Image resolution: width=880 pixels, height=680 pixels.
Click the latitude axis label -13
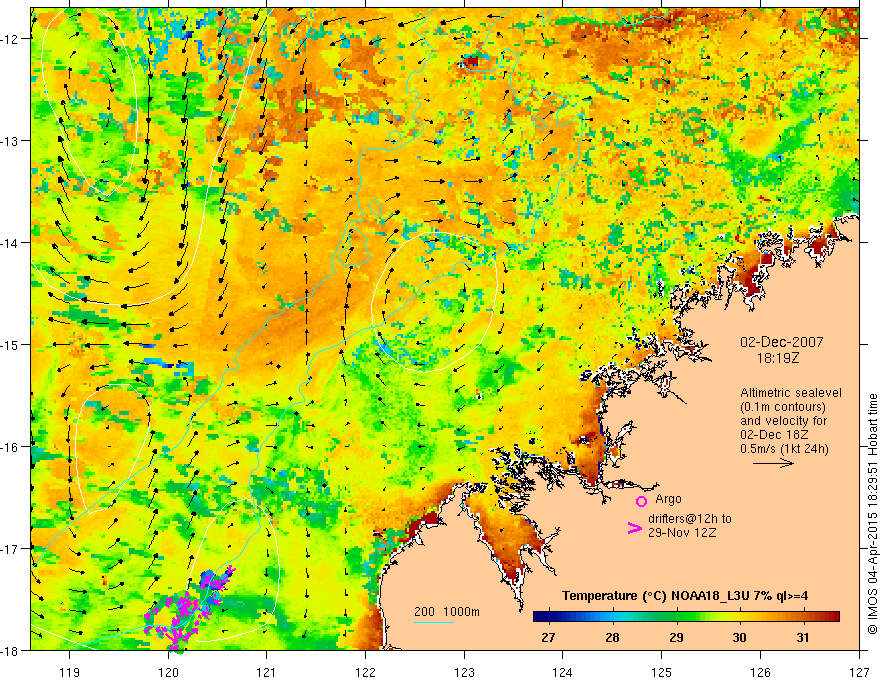(10, 141)
